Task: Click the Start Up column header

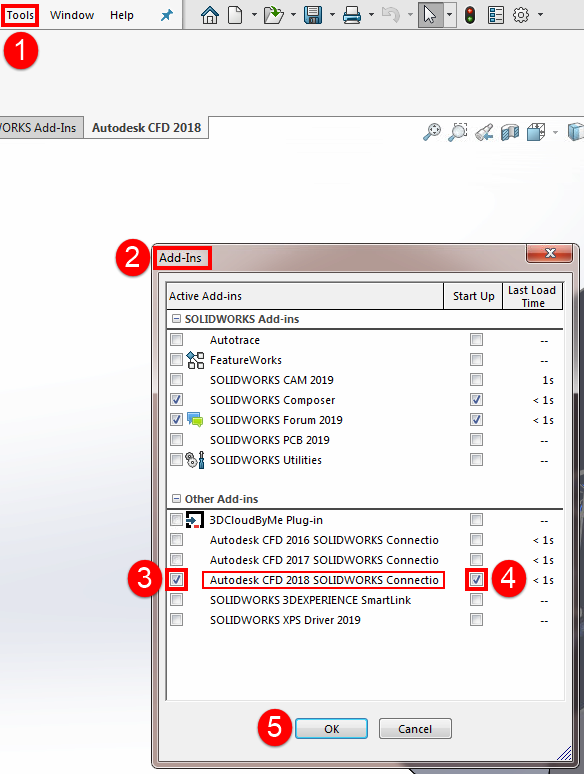Action: 473,296
